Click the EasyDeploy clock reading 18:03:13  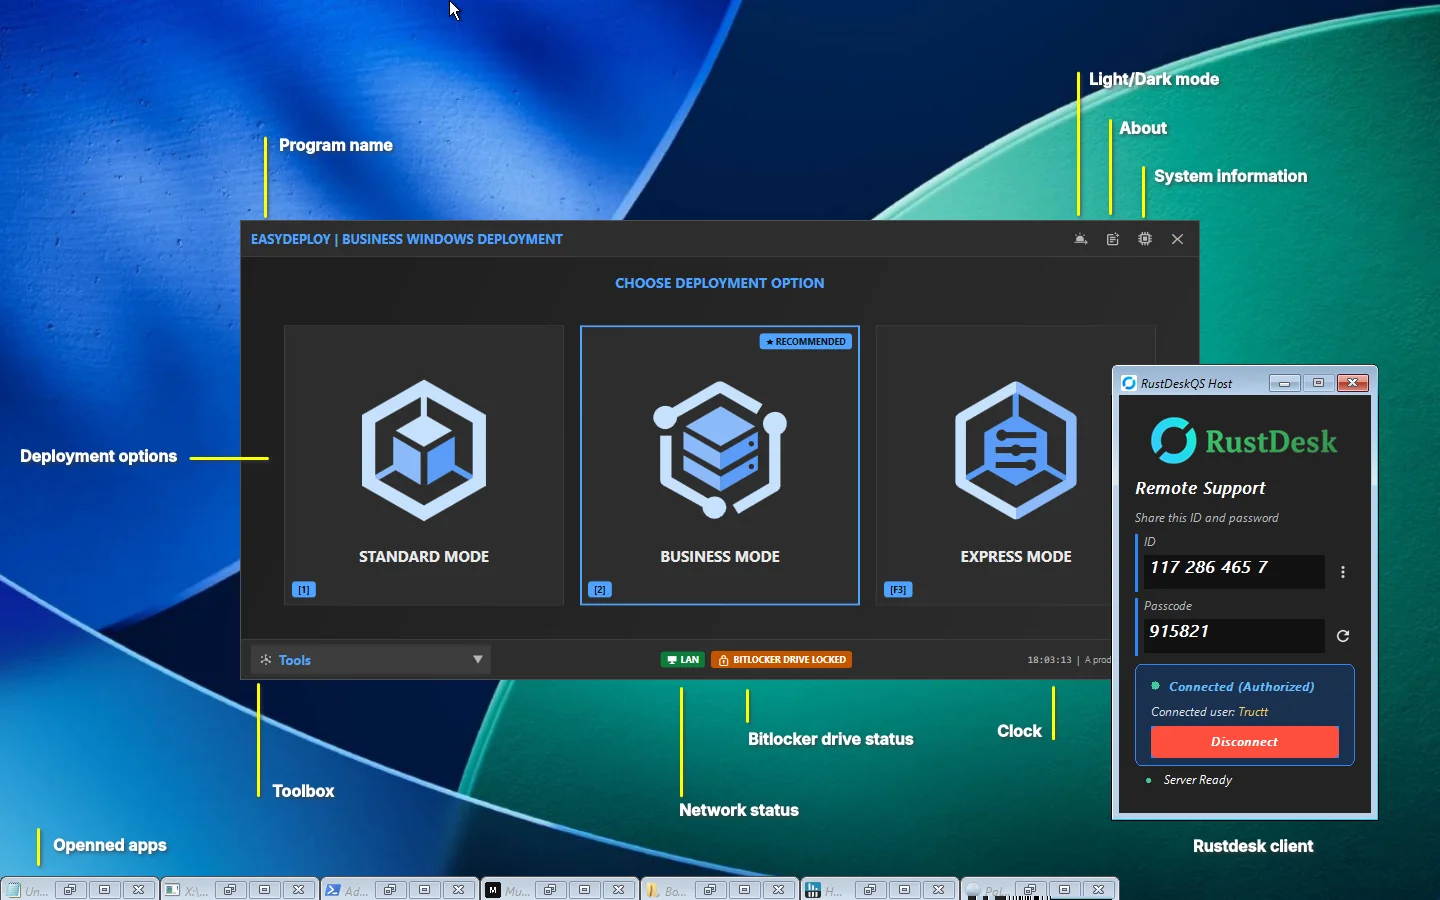click(1049, 660)
